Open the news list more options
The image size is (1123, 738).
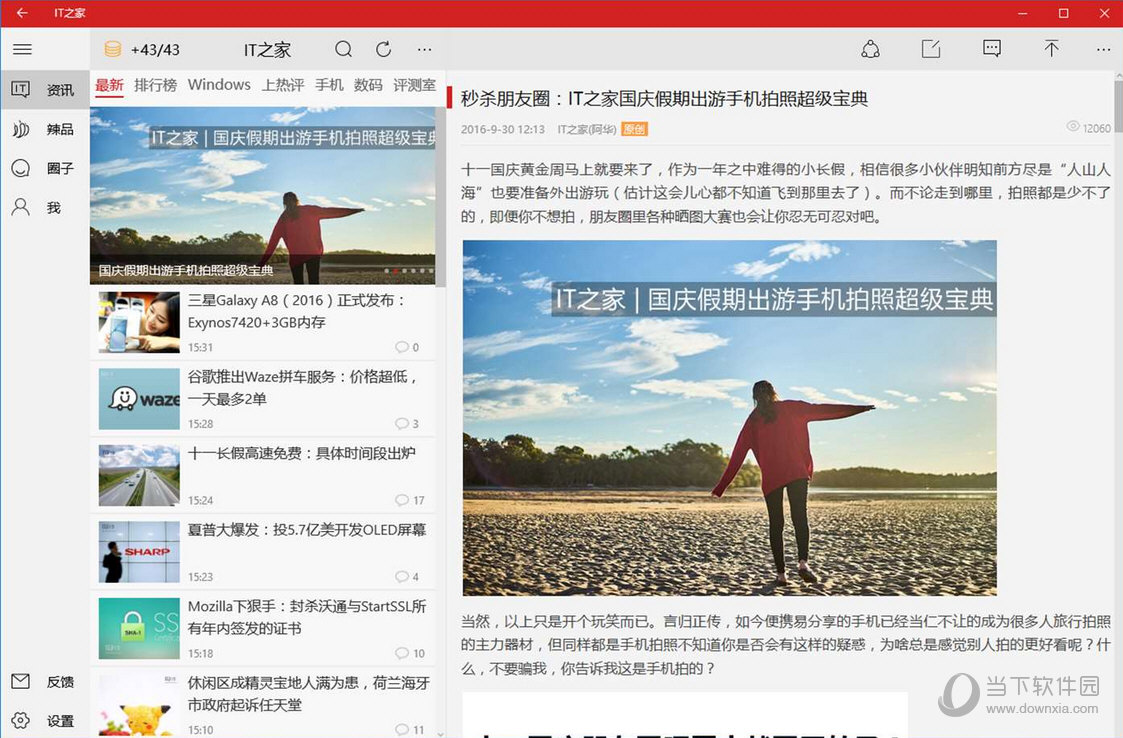point(425,49)
